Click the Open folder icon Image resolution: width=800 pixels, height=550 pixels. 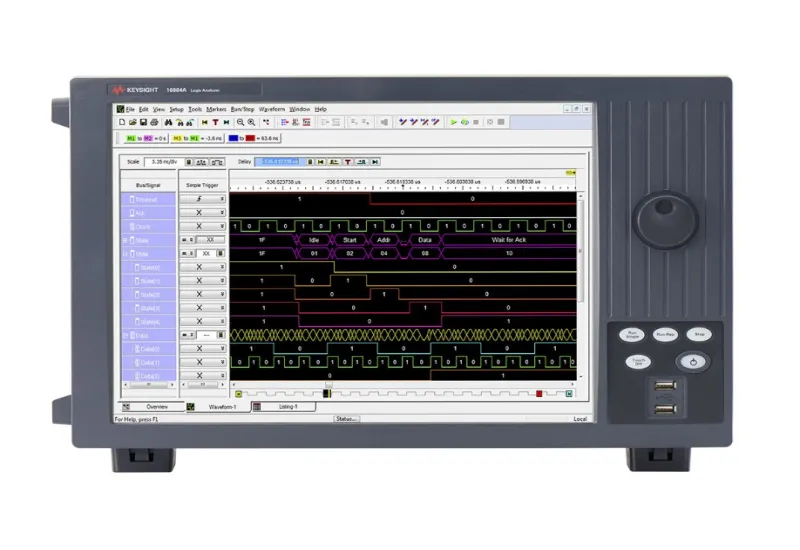(133, 122)
